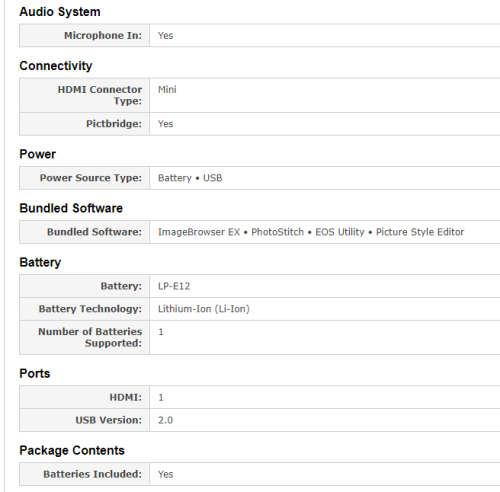
Task: Click the Audio System section heading
Action: [x=60, y=12]
